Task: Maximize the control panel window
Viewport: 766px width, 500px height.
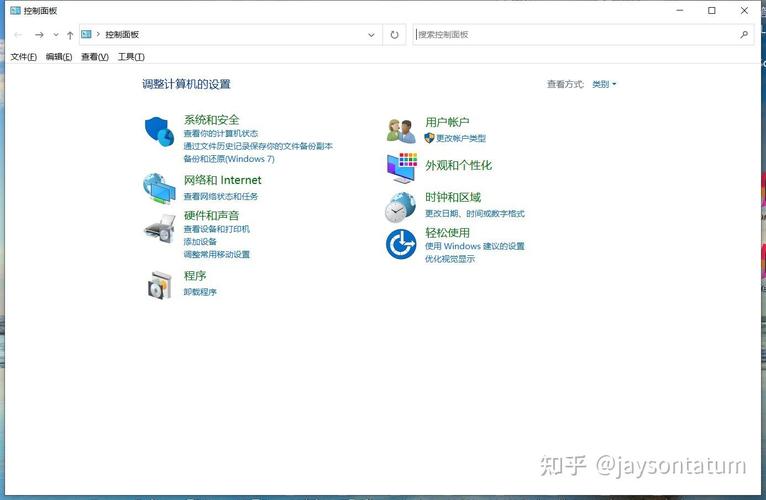Action: [712, 10]
